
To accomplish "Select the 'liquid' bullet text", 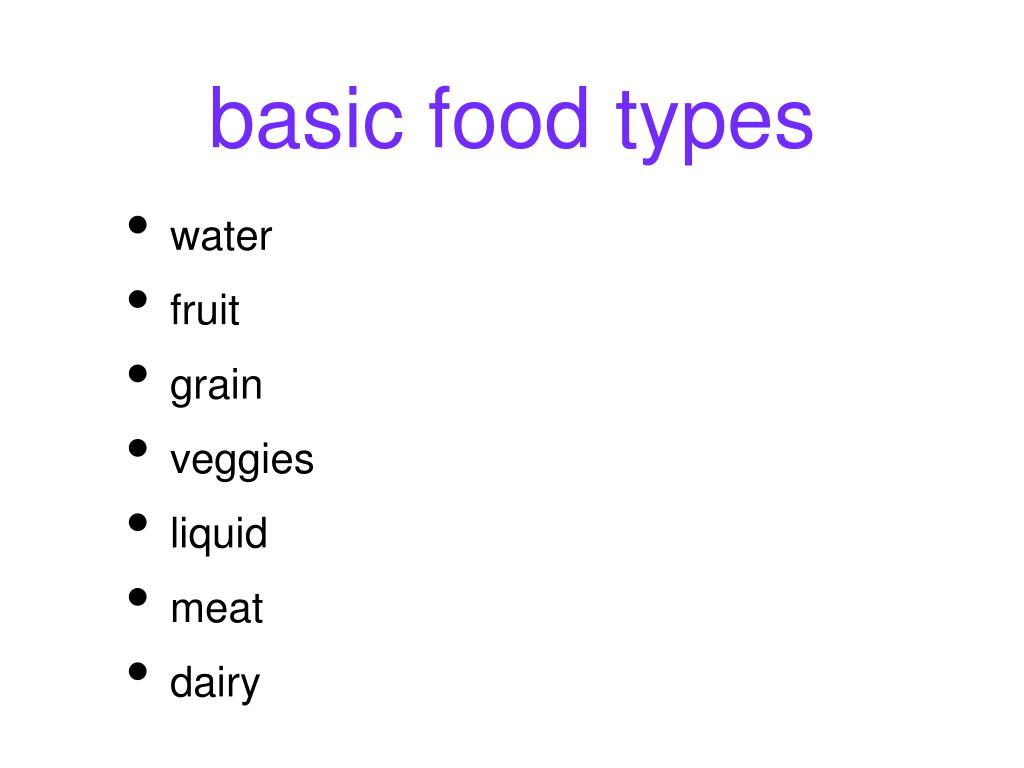I will pyautogui.click(x=219, y=535).
